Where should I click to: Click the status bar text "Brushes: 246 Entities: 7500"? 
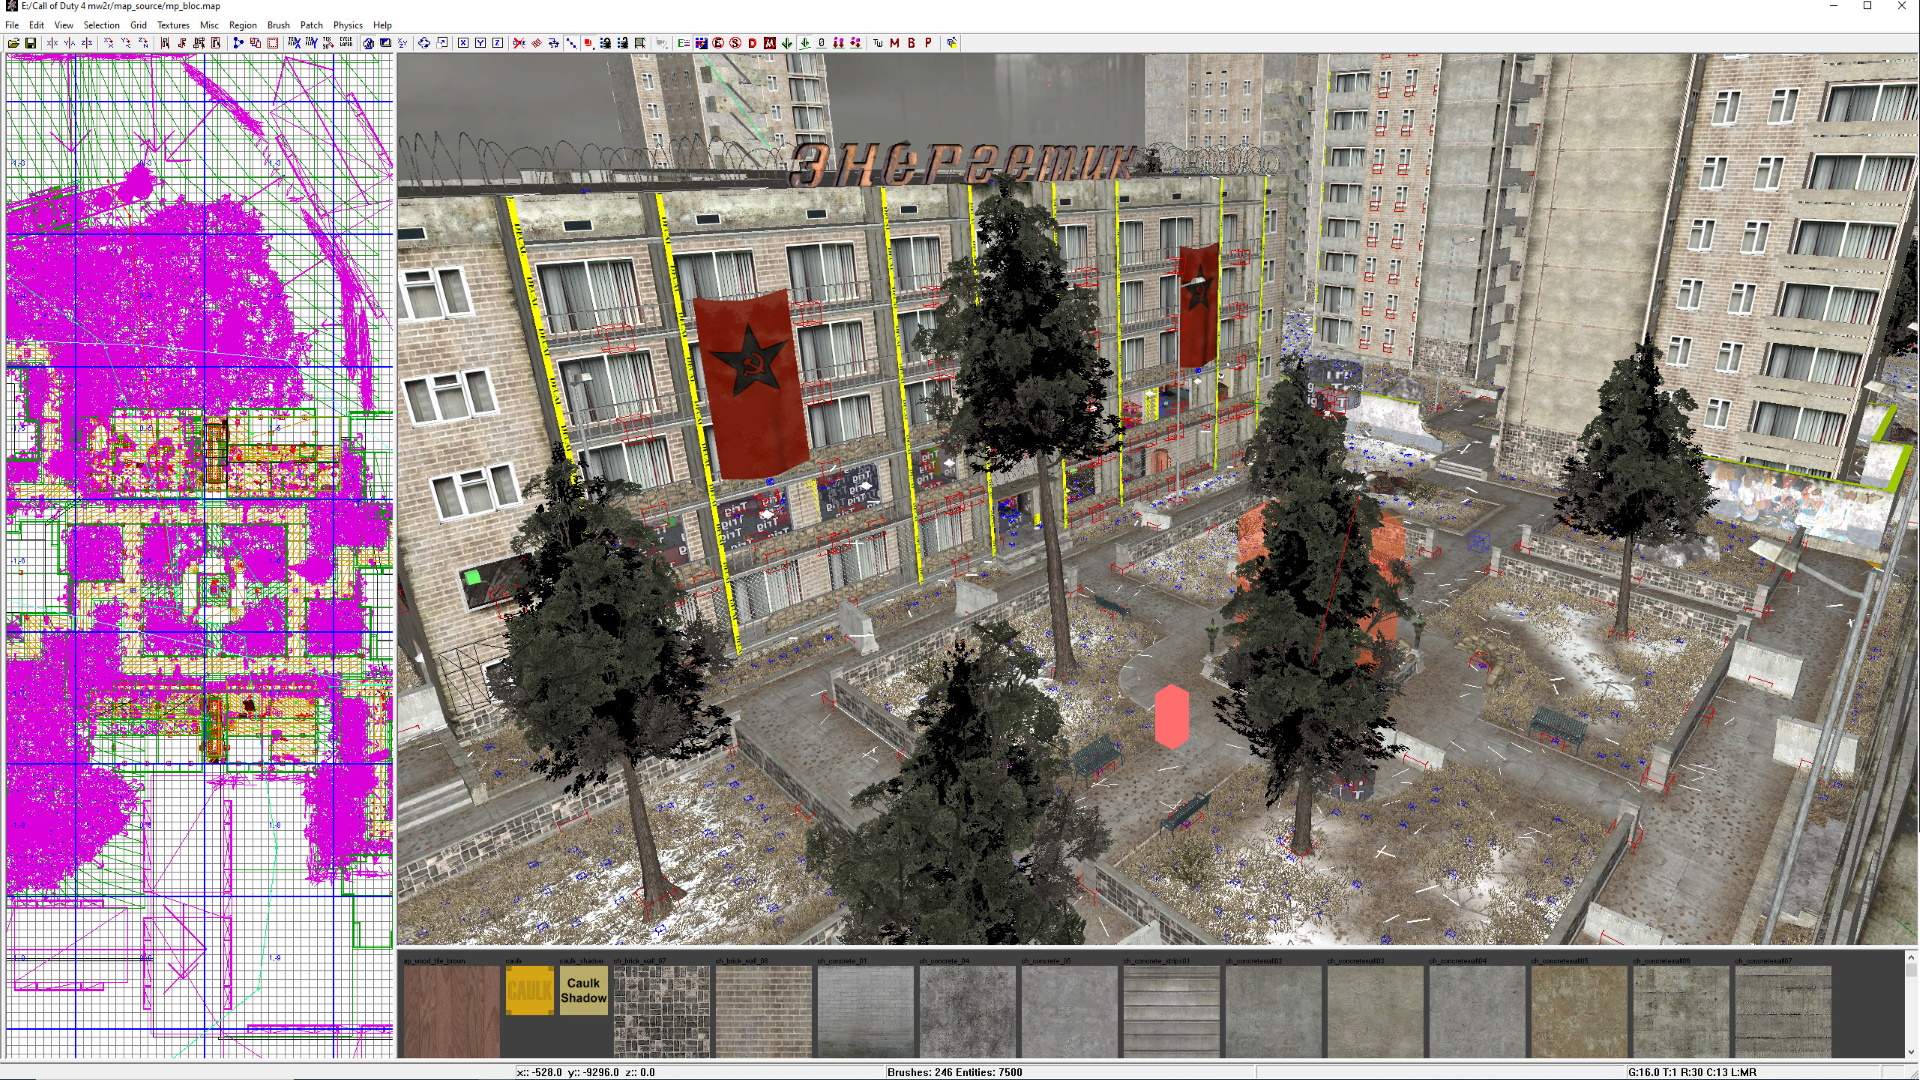[x=954, y=1072]
